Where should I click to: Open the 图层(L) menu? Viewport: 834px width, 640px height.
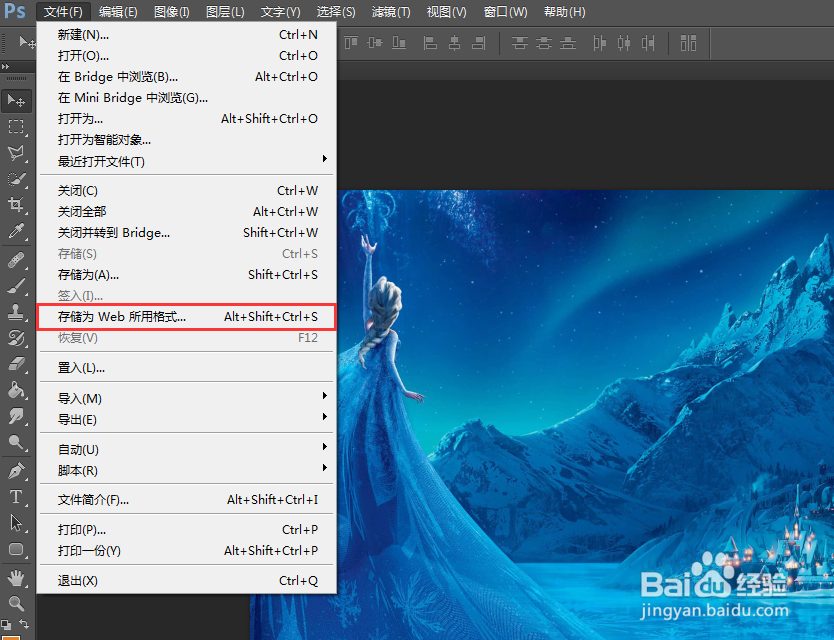coord(226,12)
